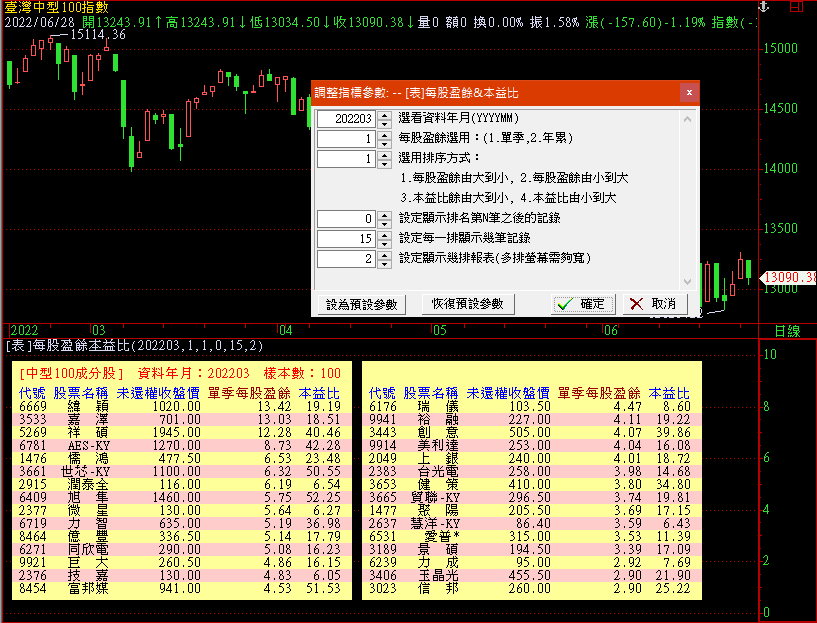Click the 13090.38 current price tag
The width and height of the screenshot is (817, 623).
[x=790, y=278]
